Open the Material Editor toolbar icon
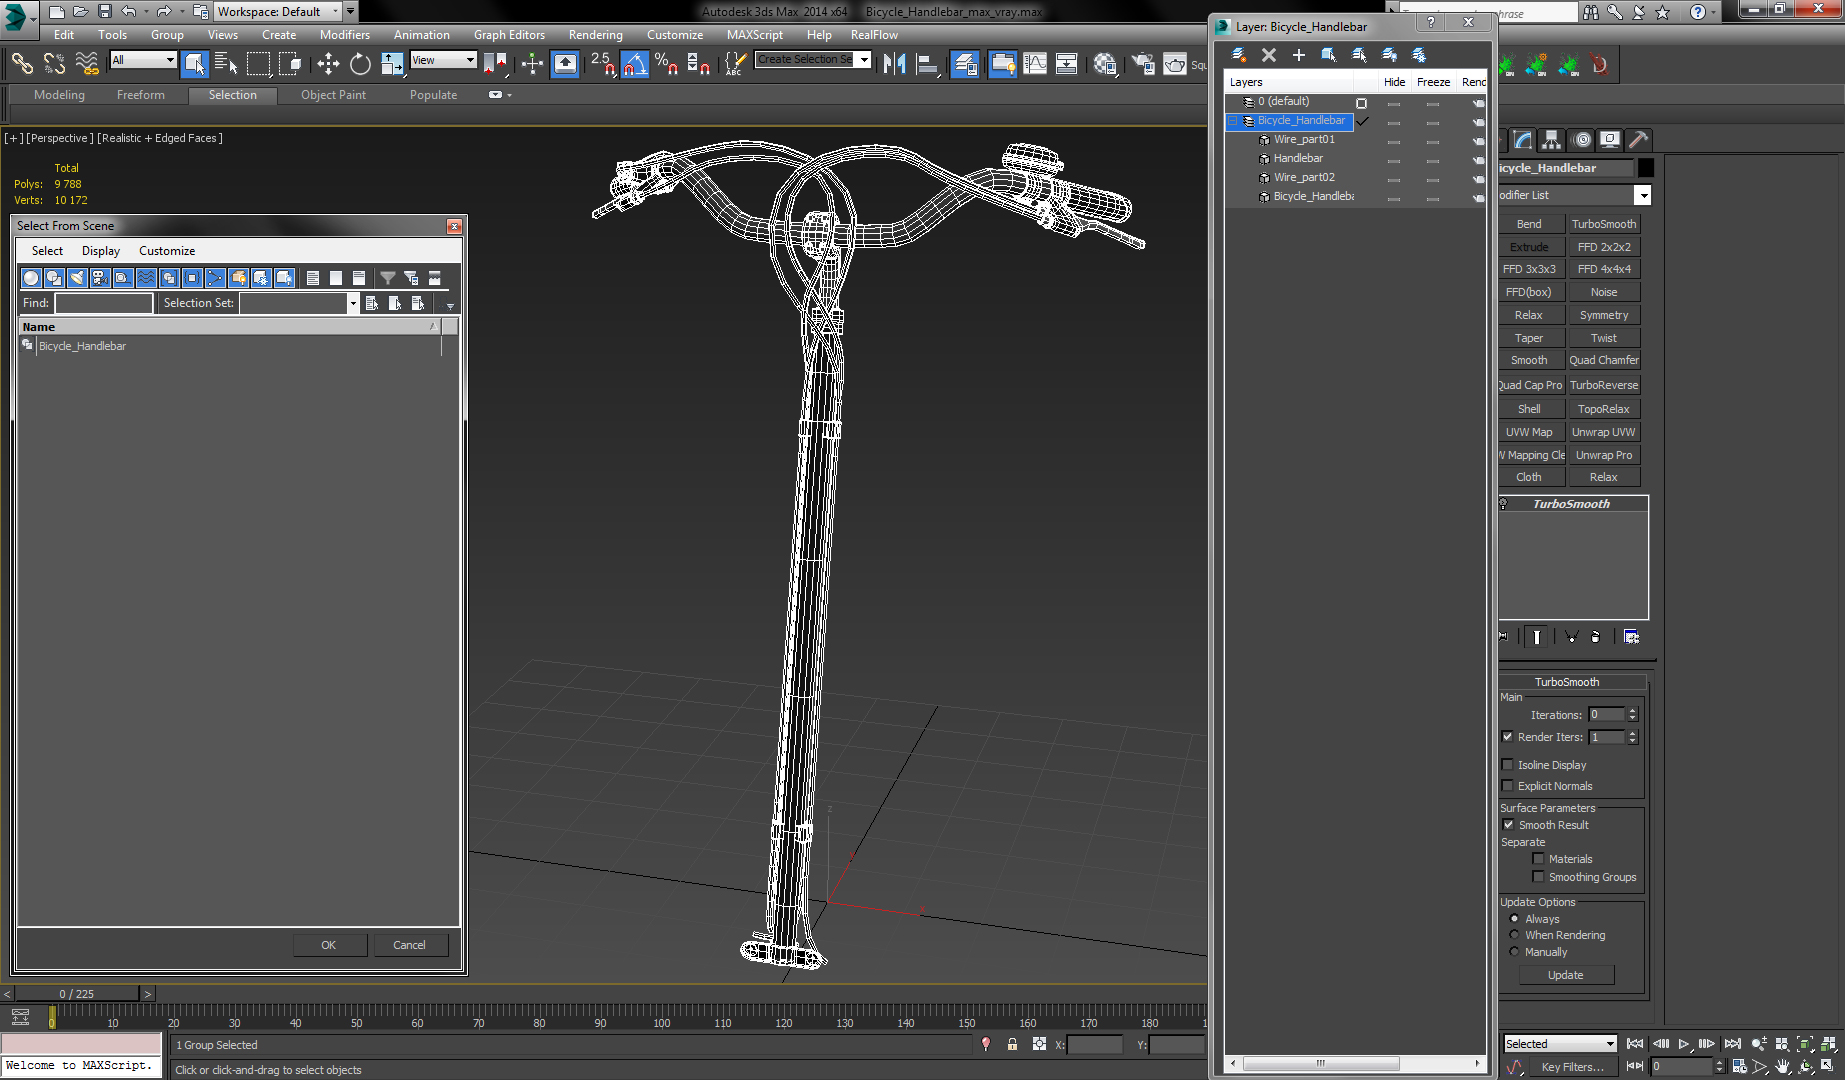Image resolution: width=1845 pixels, height=1080 pixels. click(x=1104, y=64)
